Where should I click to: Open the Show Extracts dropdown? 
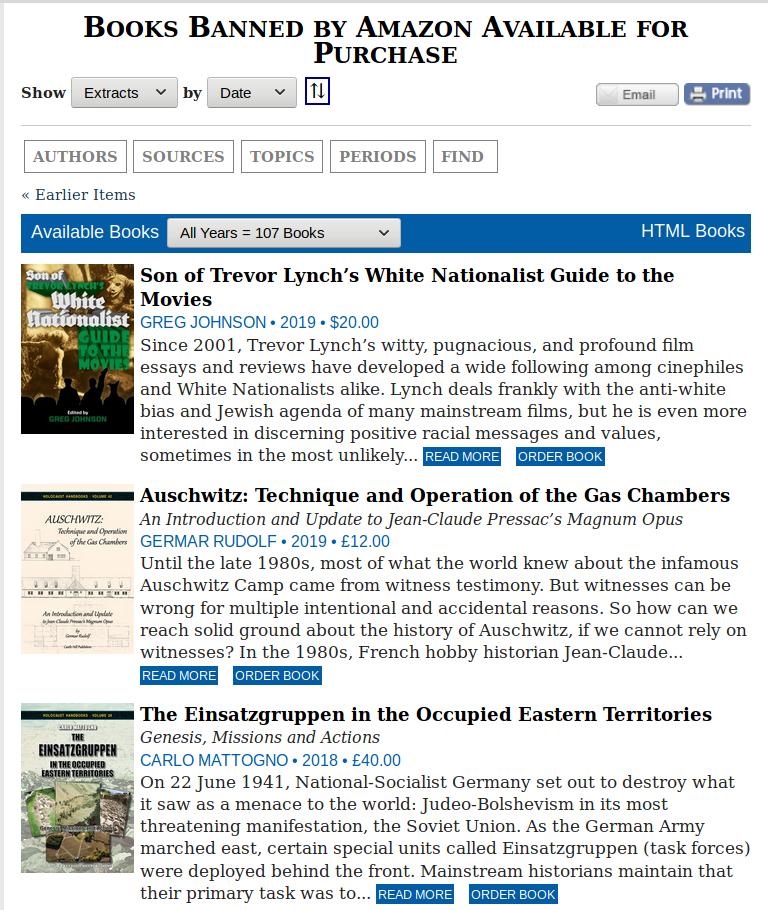point(124,93)
